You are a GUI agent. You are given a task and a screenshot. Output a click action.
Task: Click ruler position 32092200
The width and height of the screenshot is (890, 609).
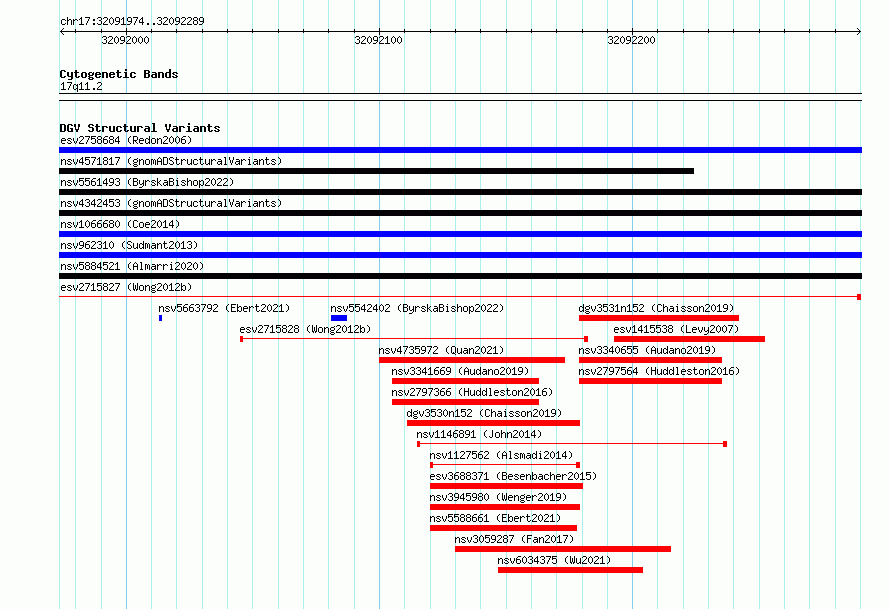click(631, 40)
